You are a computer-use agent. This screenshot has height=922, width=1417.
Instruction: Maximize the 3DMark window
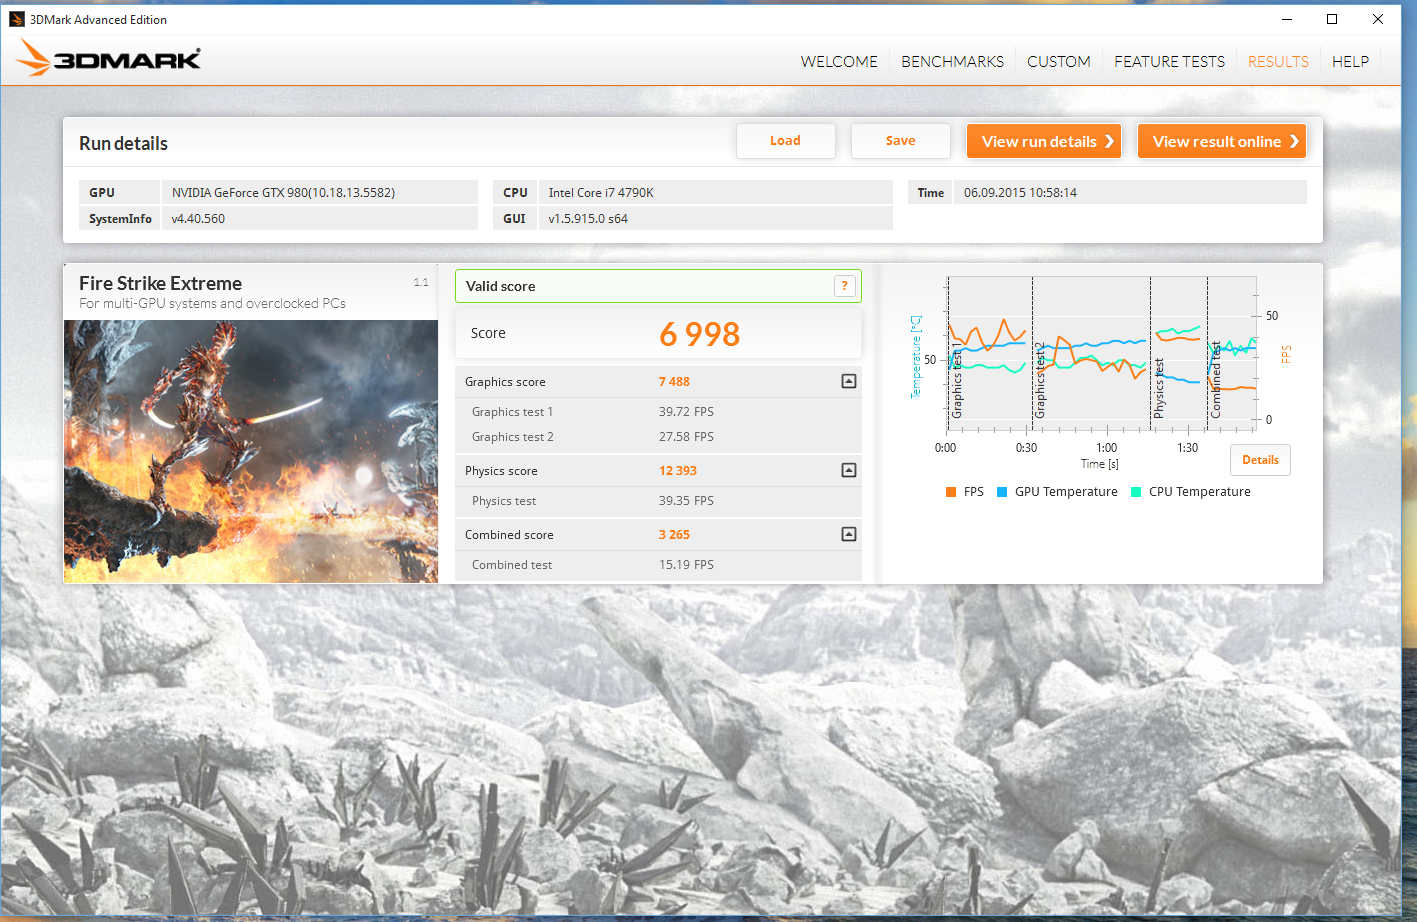(1332, 19)
